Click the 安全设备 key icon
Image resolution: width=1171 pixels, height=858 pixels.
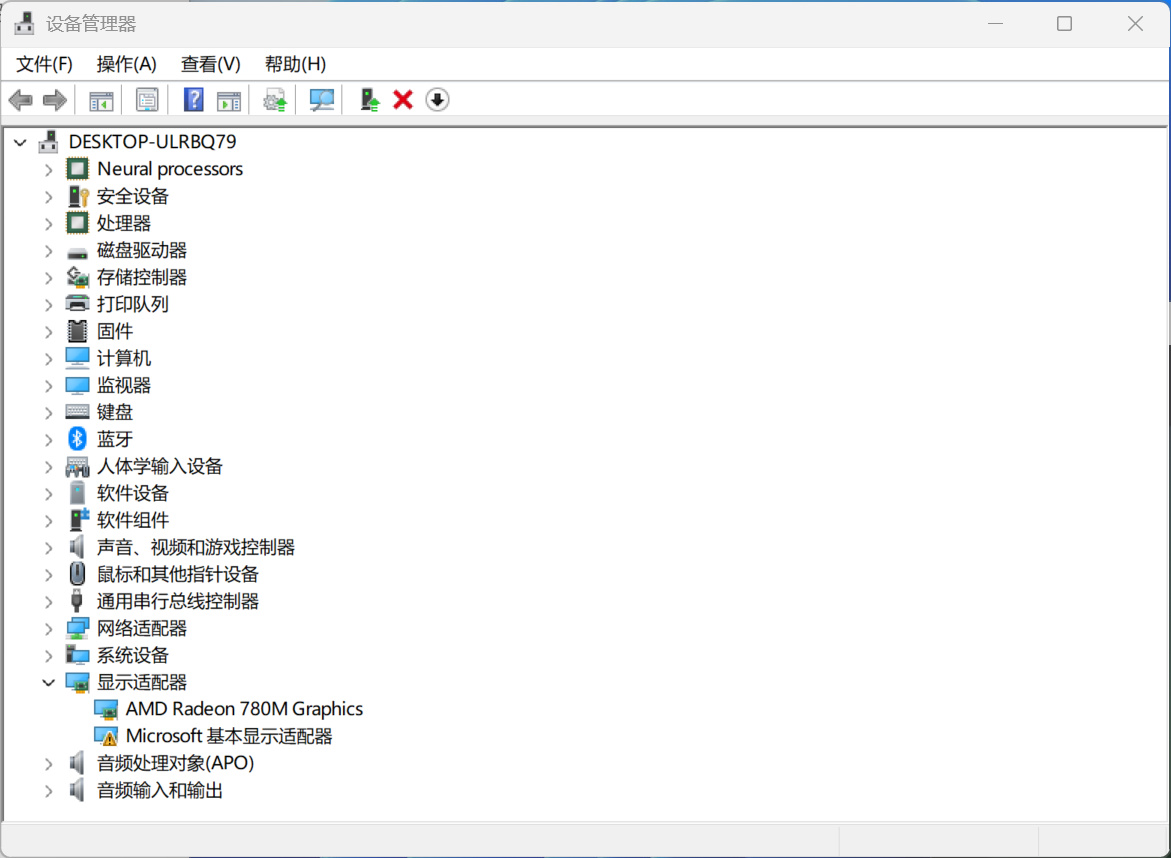pyautogui.click(x=78, y=196)
